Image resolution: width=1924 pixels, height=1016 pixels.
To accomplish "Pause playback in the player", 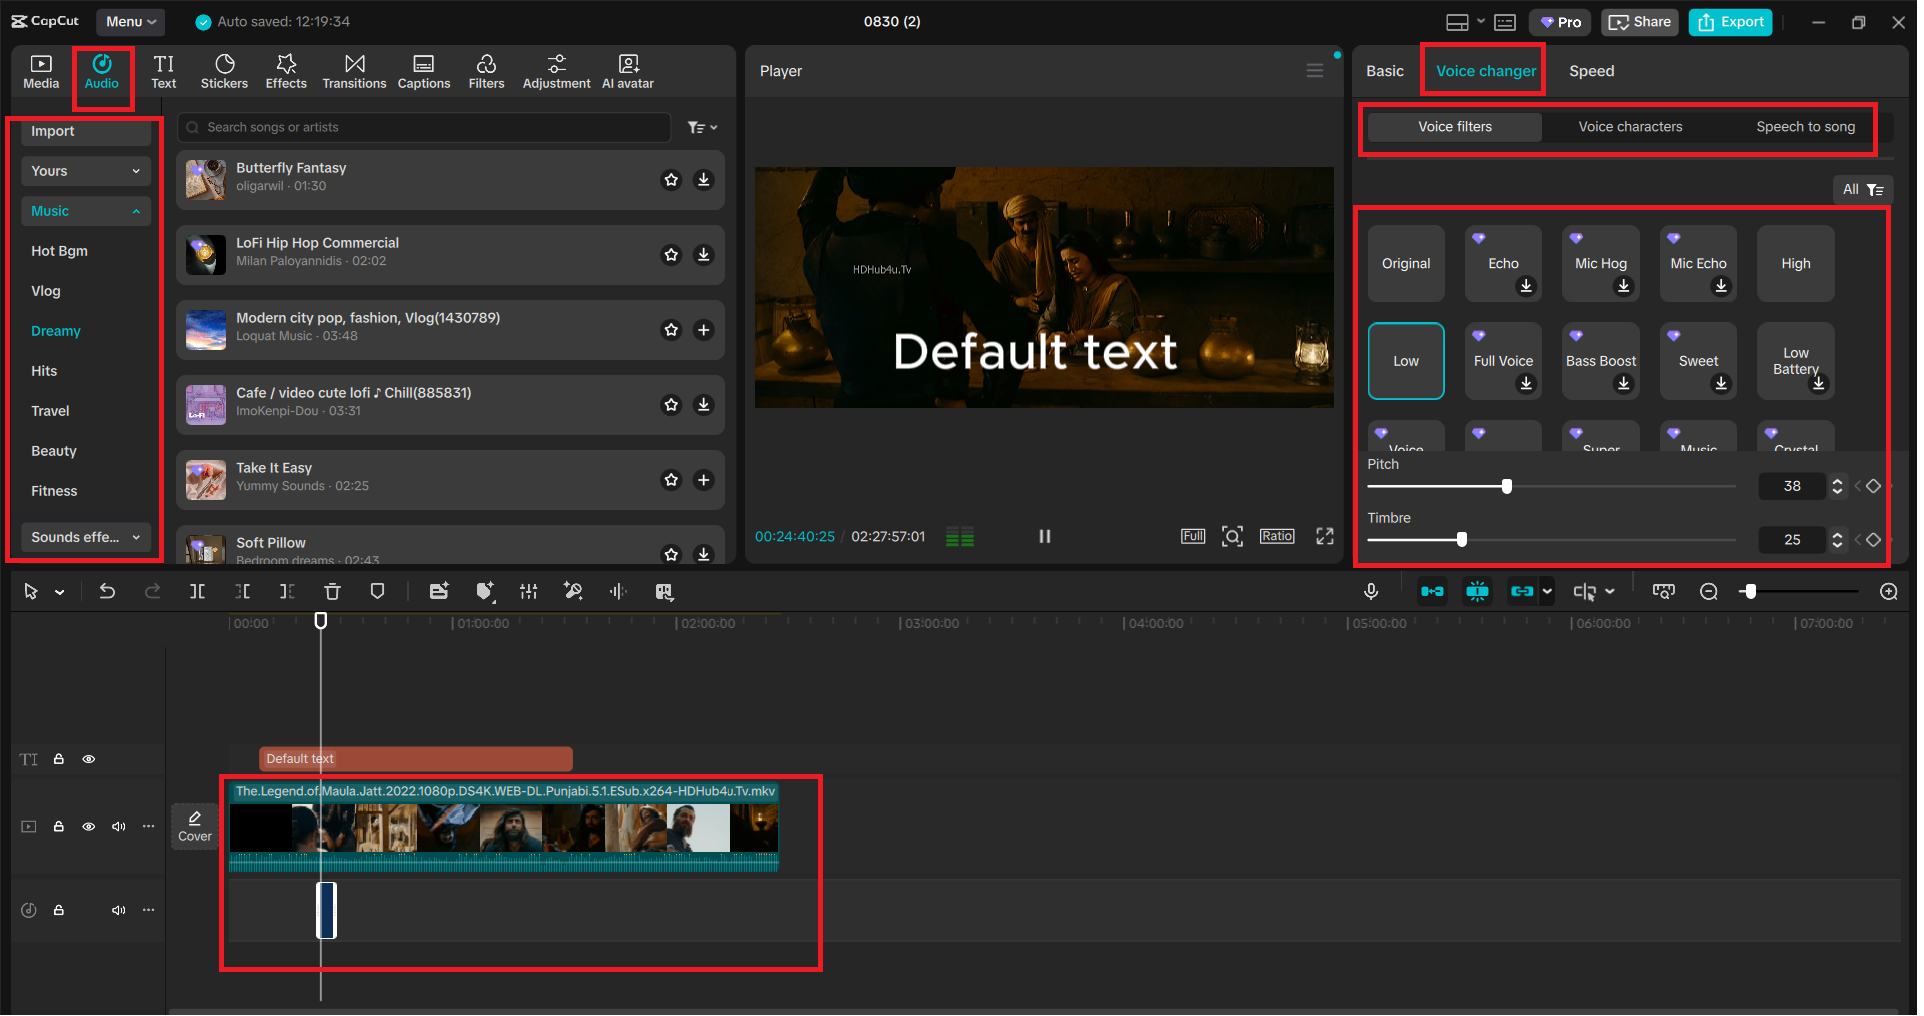I will (1045, 537).
